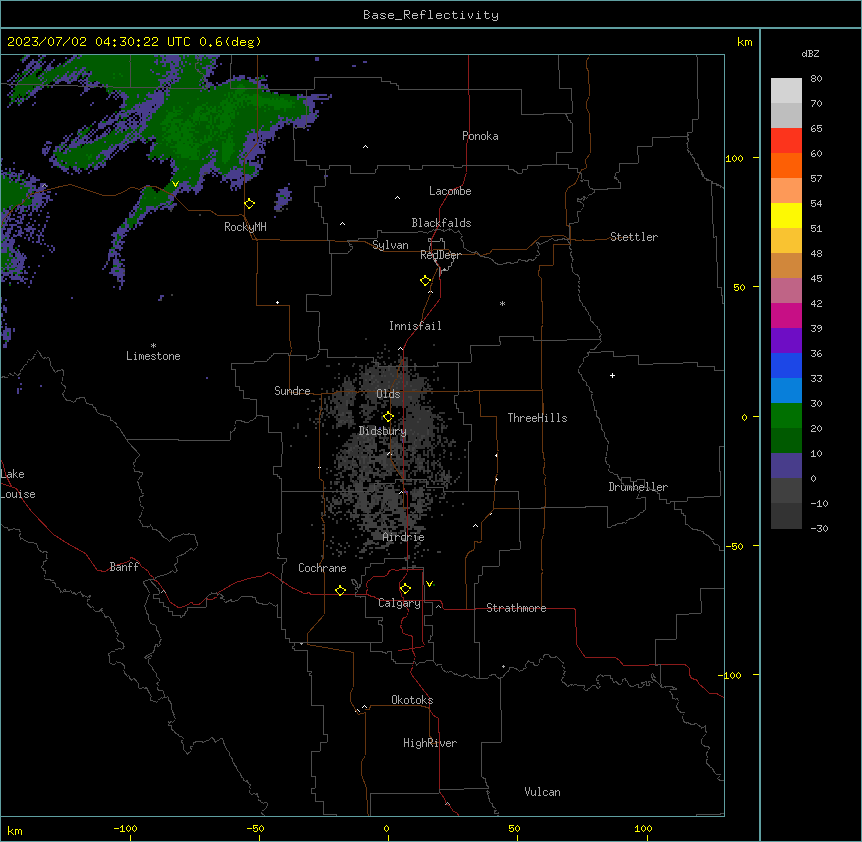862x842 pixels.
Task: Click the Didsbury town label
Action: point(383,431)
